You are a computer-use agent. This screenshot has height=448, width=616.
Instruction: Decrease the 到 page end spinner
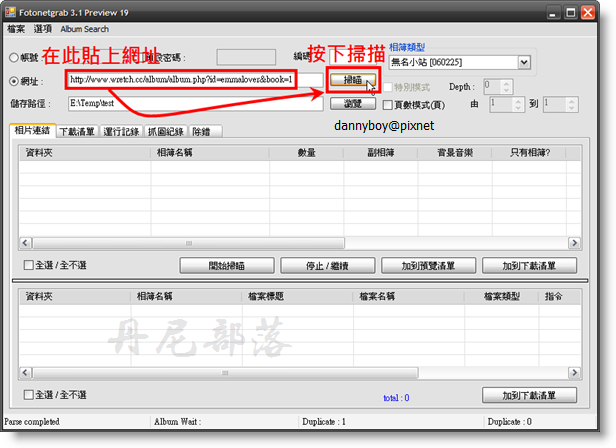[x=572, y=108]
